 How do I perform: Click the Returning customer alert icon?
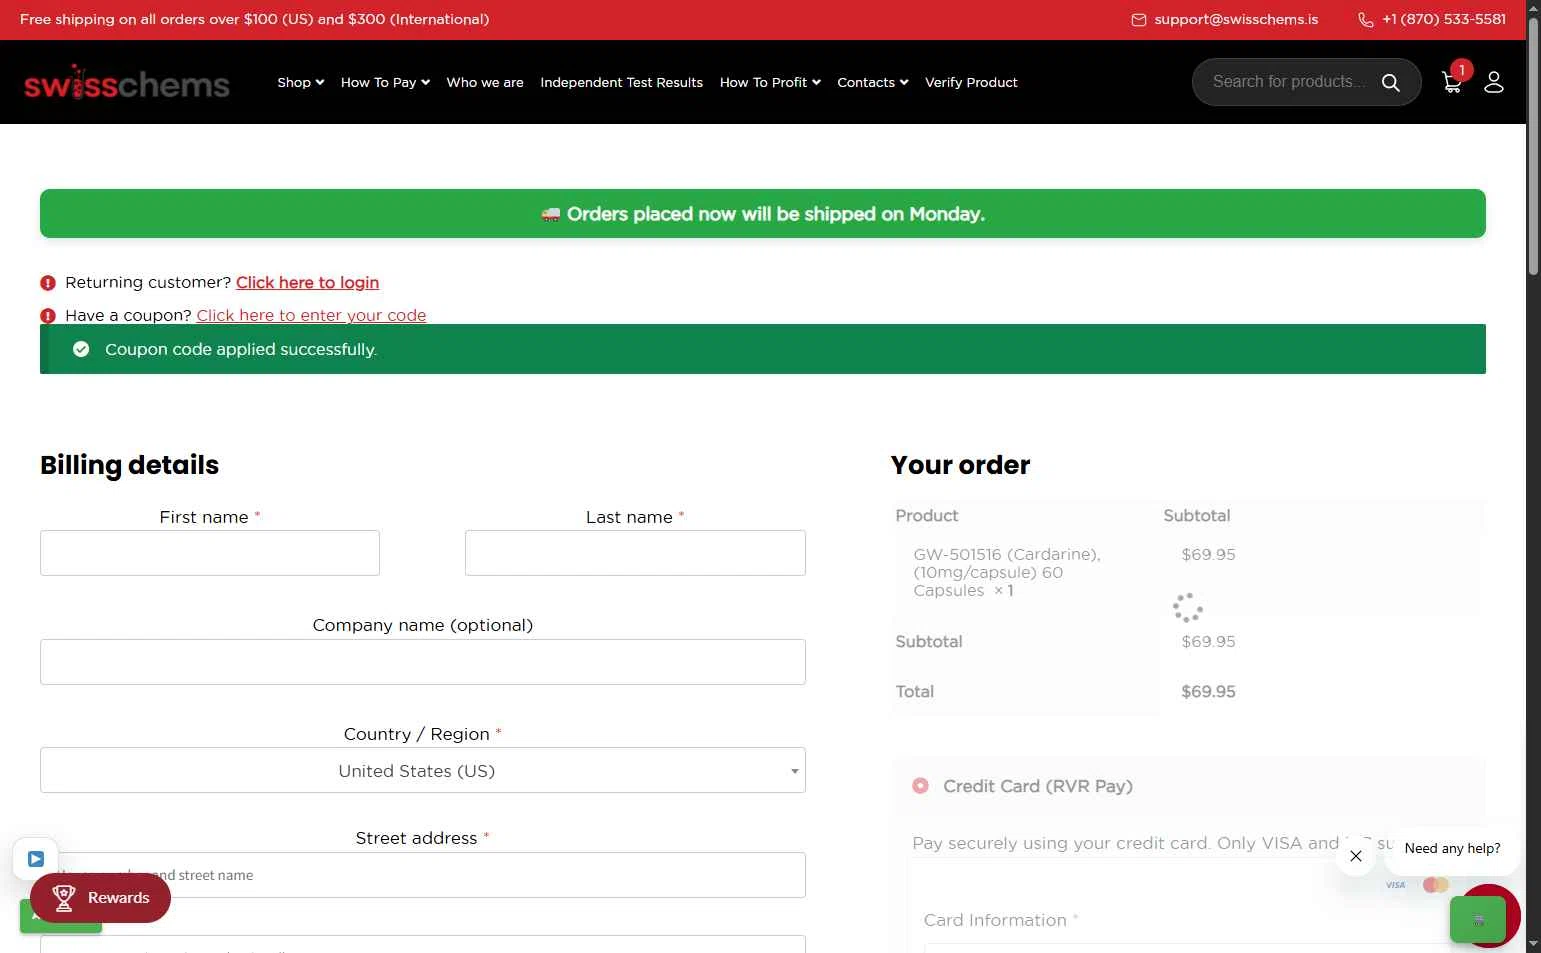(48, 283)
